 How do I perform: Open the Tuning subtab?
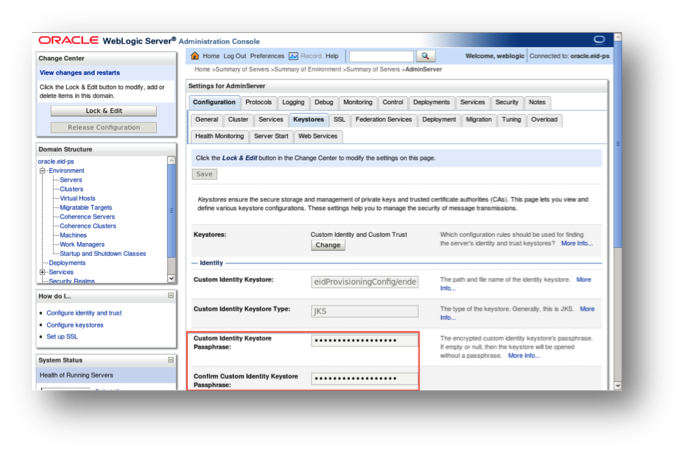(512, 120)
